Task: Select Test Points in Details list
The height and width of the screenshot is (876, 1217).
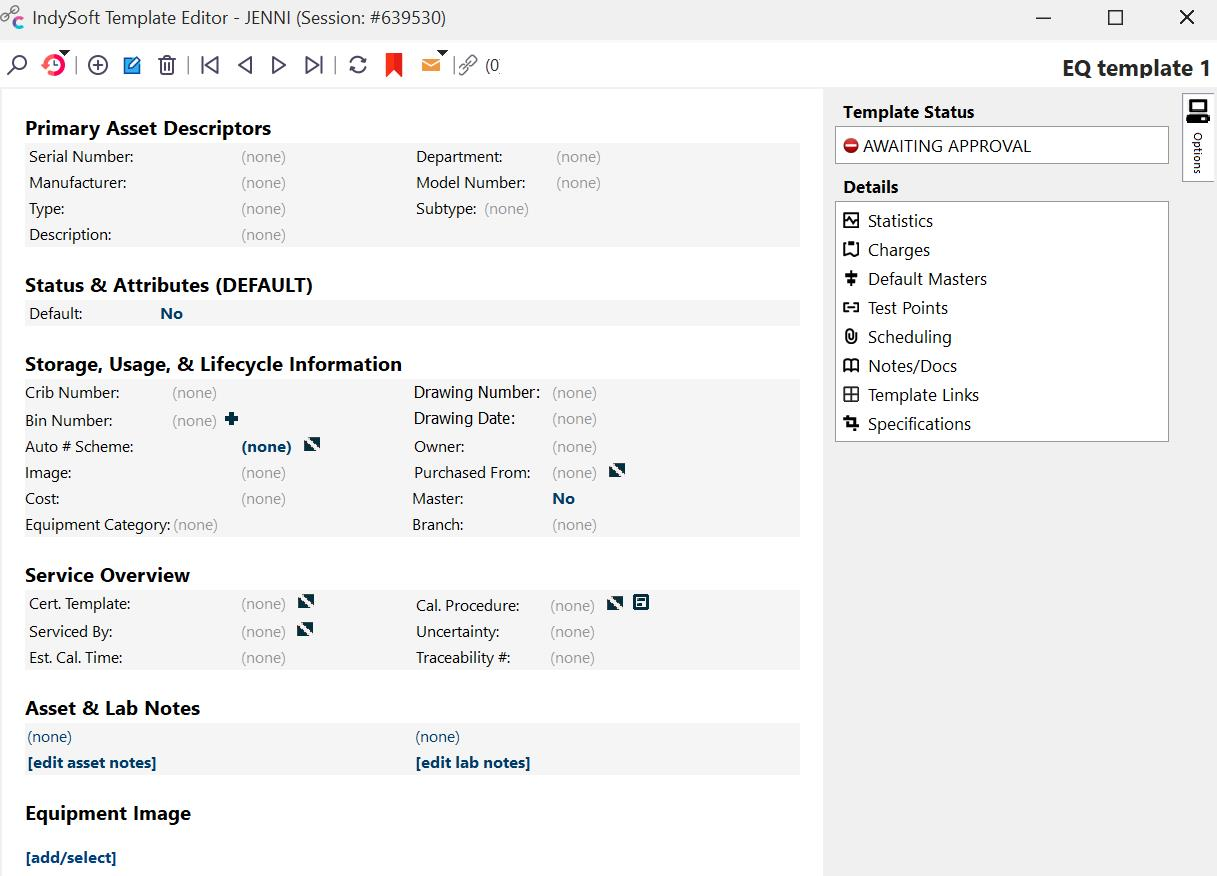Action: click(907, 308)
